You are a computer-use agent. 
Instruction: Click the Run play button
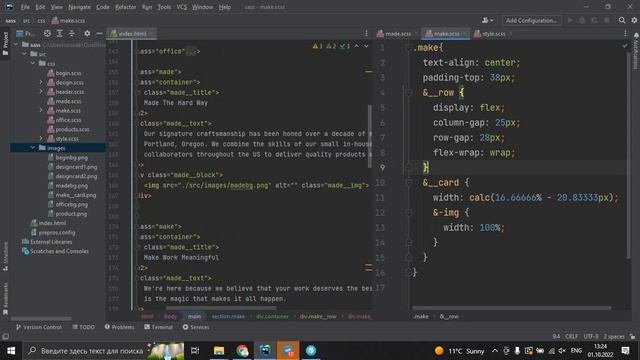point(570,20)
